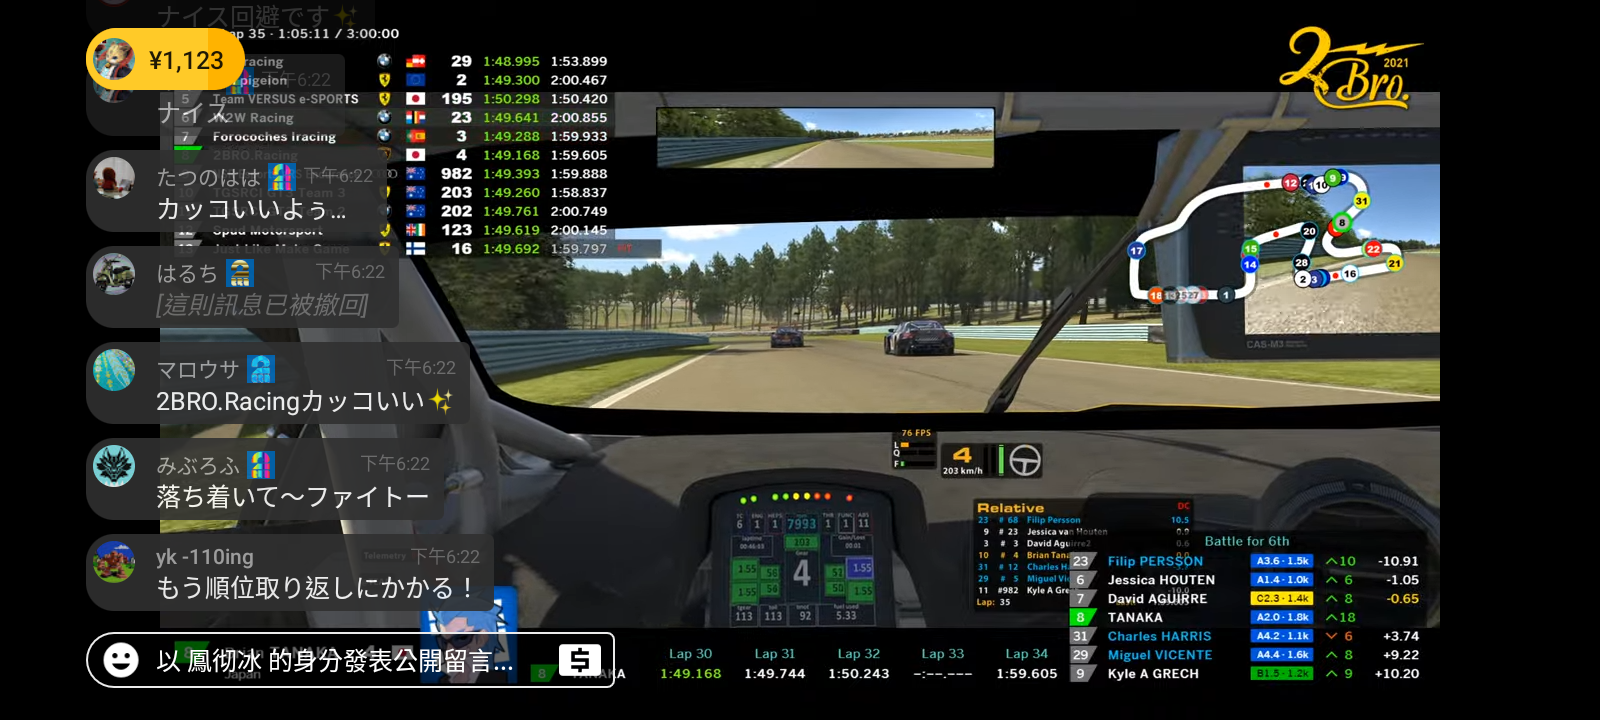The width and height of the screenshot is (1600, 720).
Task: Tap the Lap 32 time 1:50.243
Action: pyautogui.click(x=858, y=674)
